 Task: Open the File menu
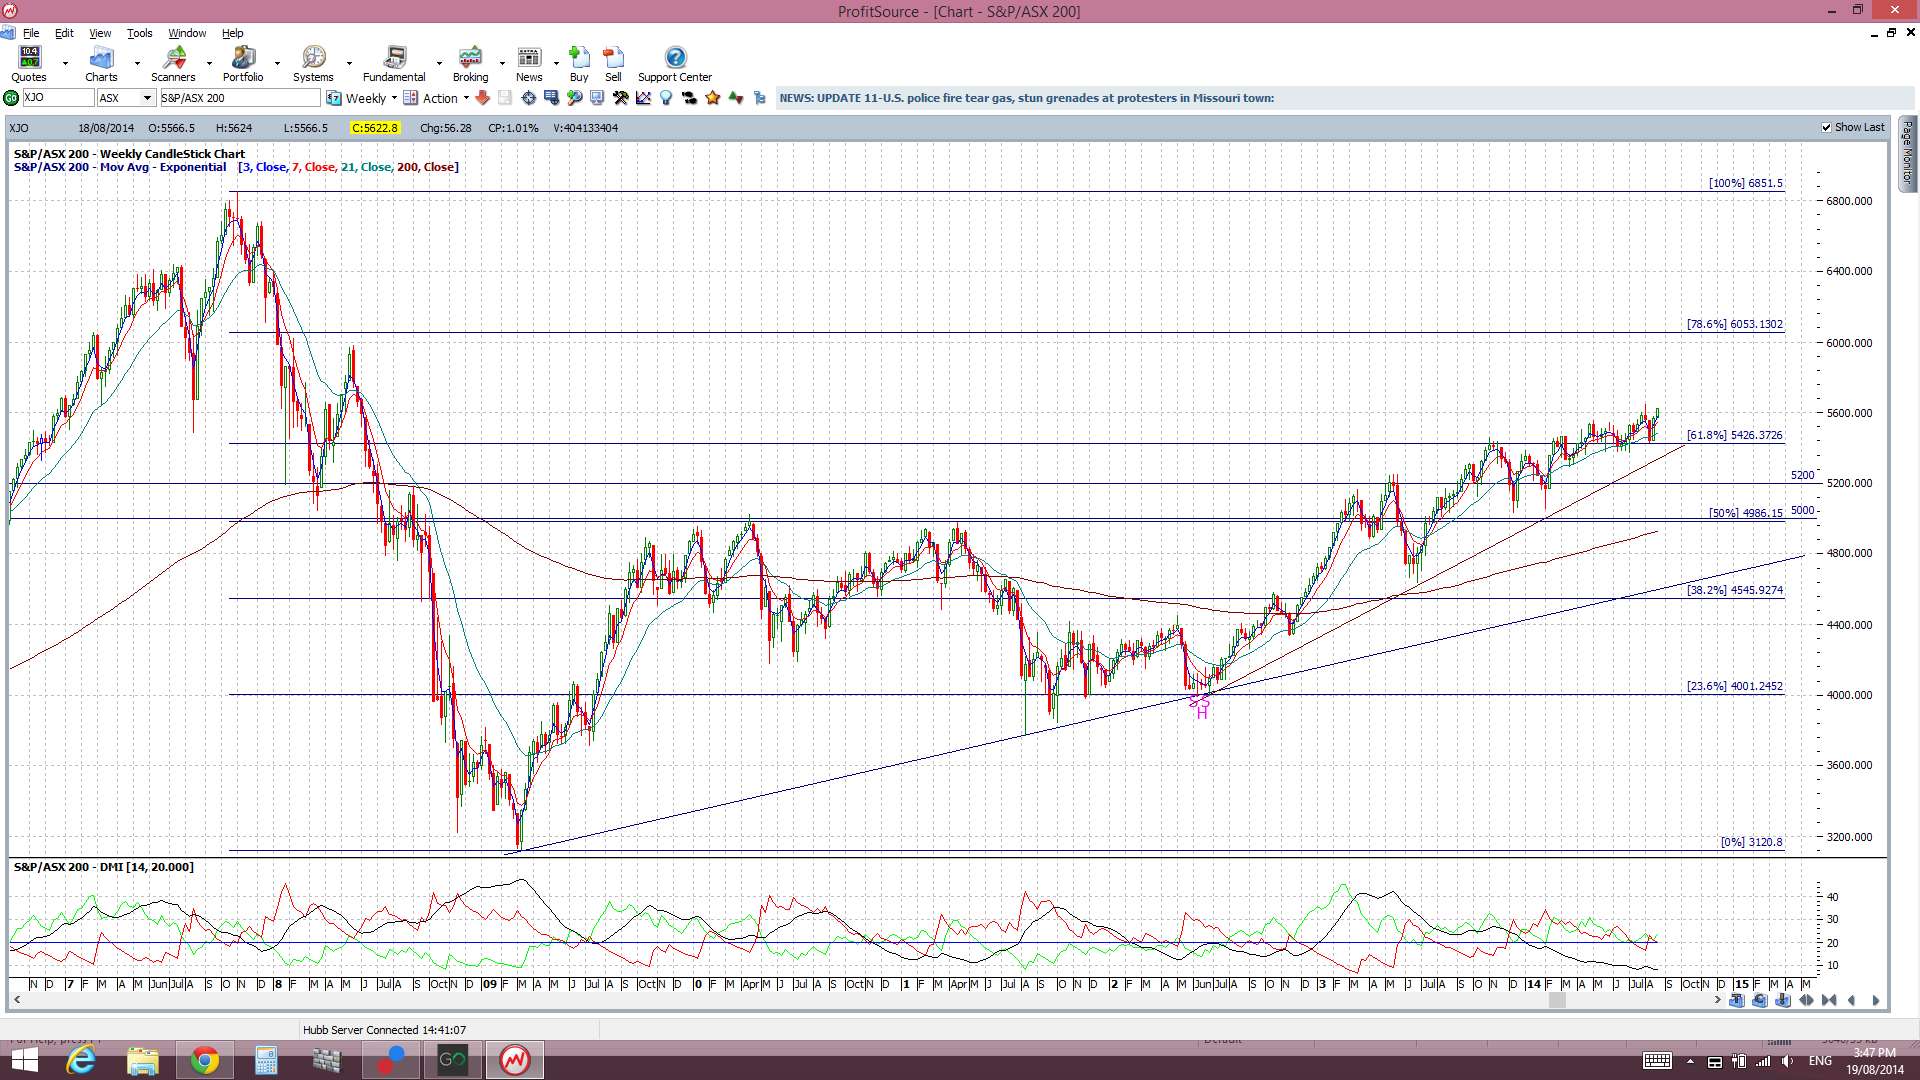(x=31, y=33)
